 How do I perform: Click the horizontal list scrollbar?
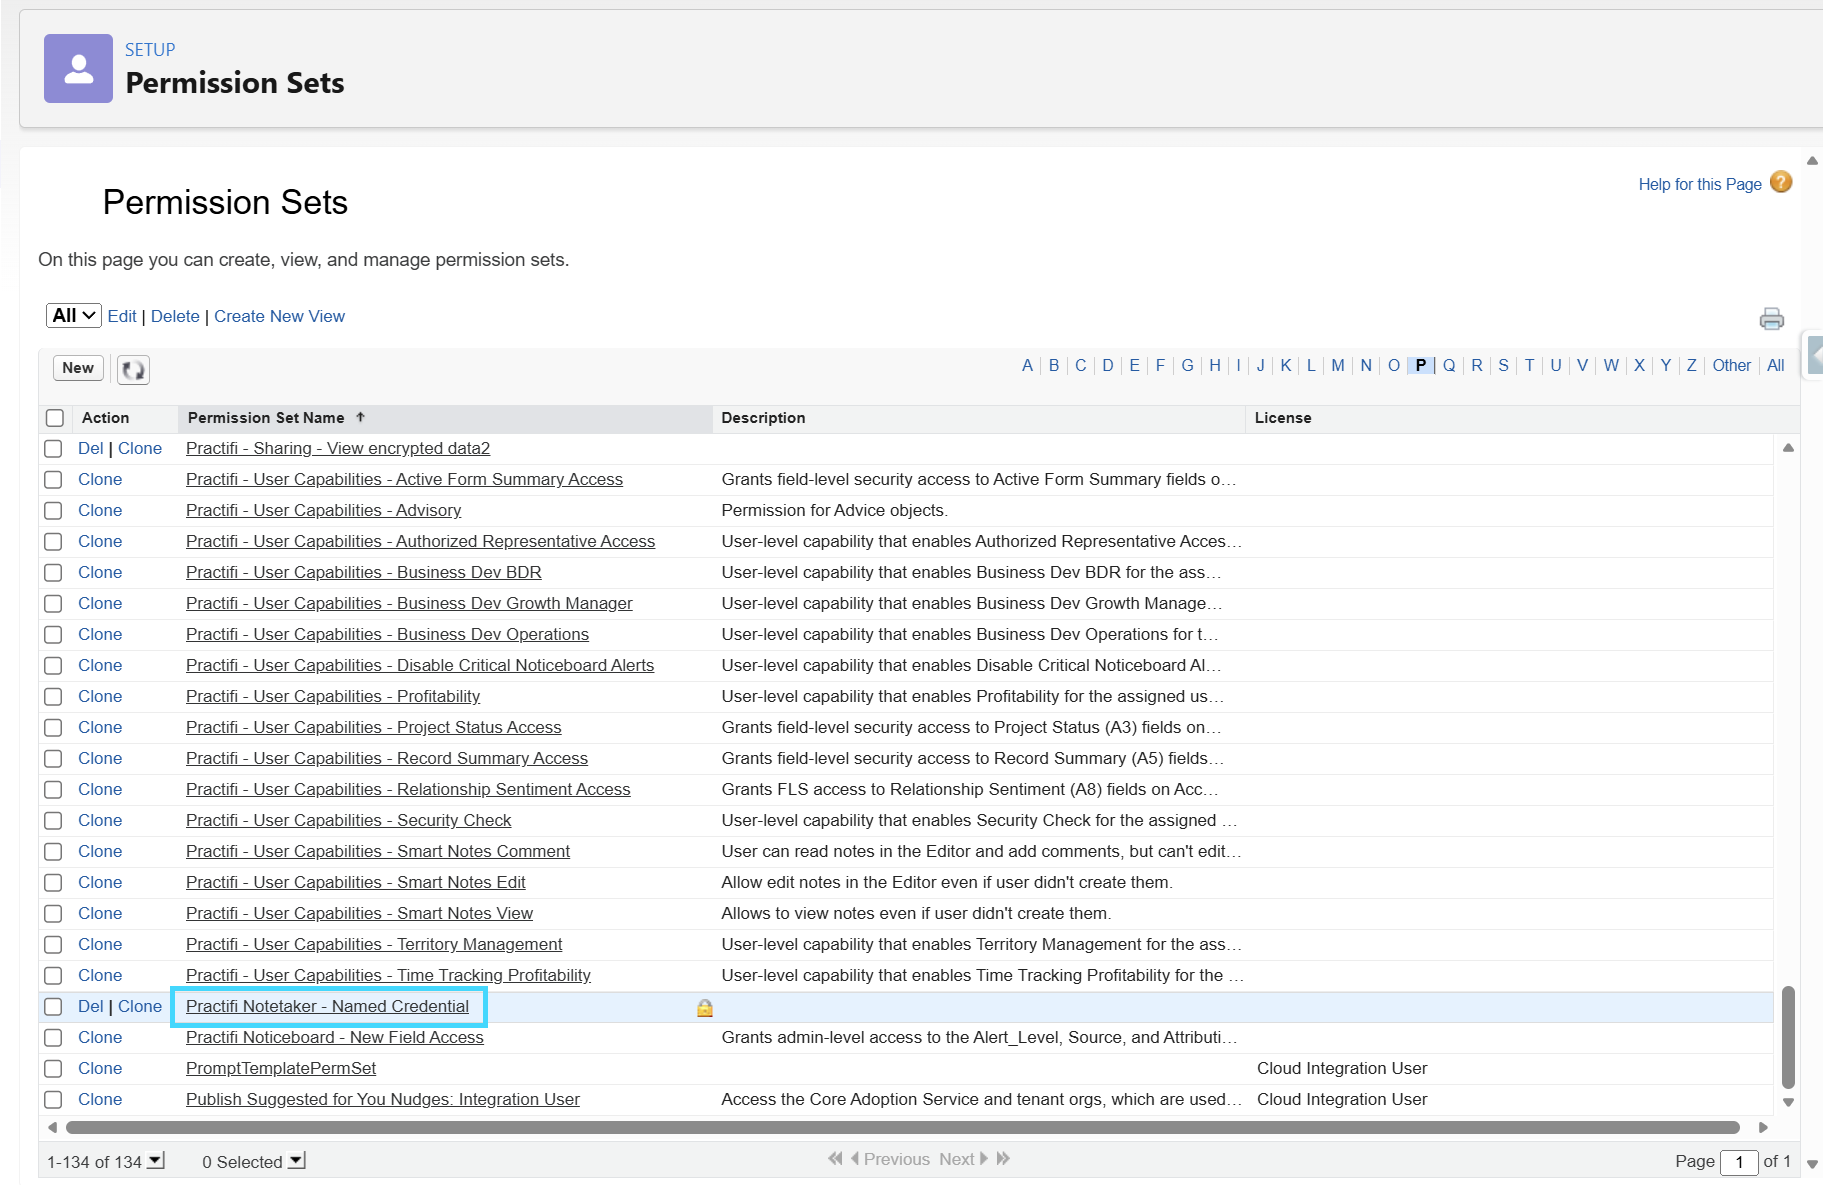pyautogui.click(x=903, y=1127)
